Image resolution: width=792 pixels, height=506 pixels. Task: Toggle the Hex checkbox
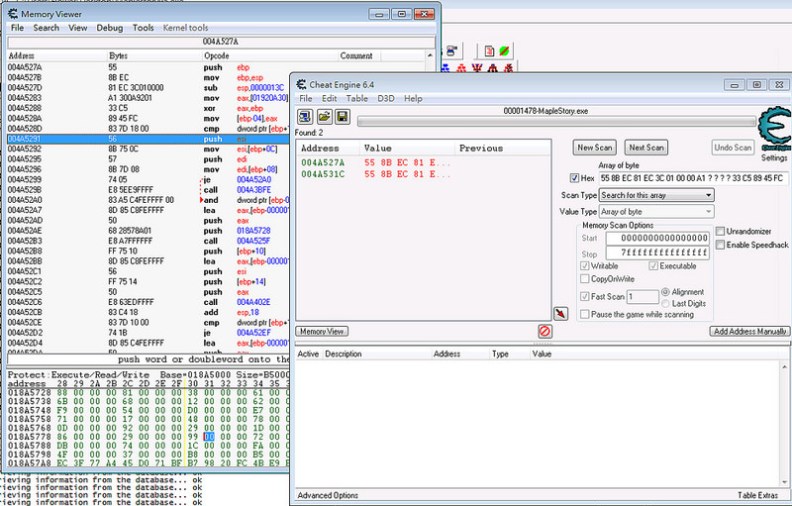point(574,178)
